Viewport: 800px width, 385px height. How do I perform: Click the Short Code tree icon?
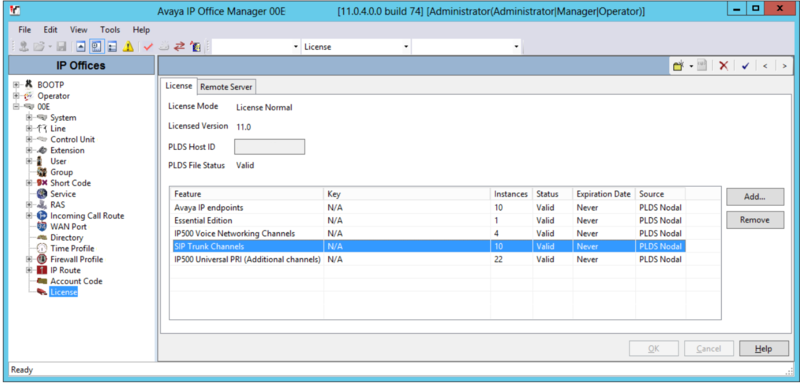pyautogui.click(x=42, y=183)
